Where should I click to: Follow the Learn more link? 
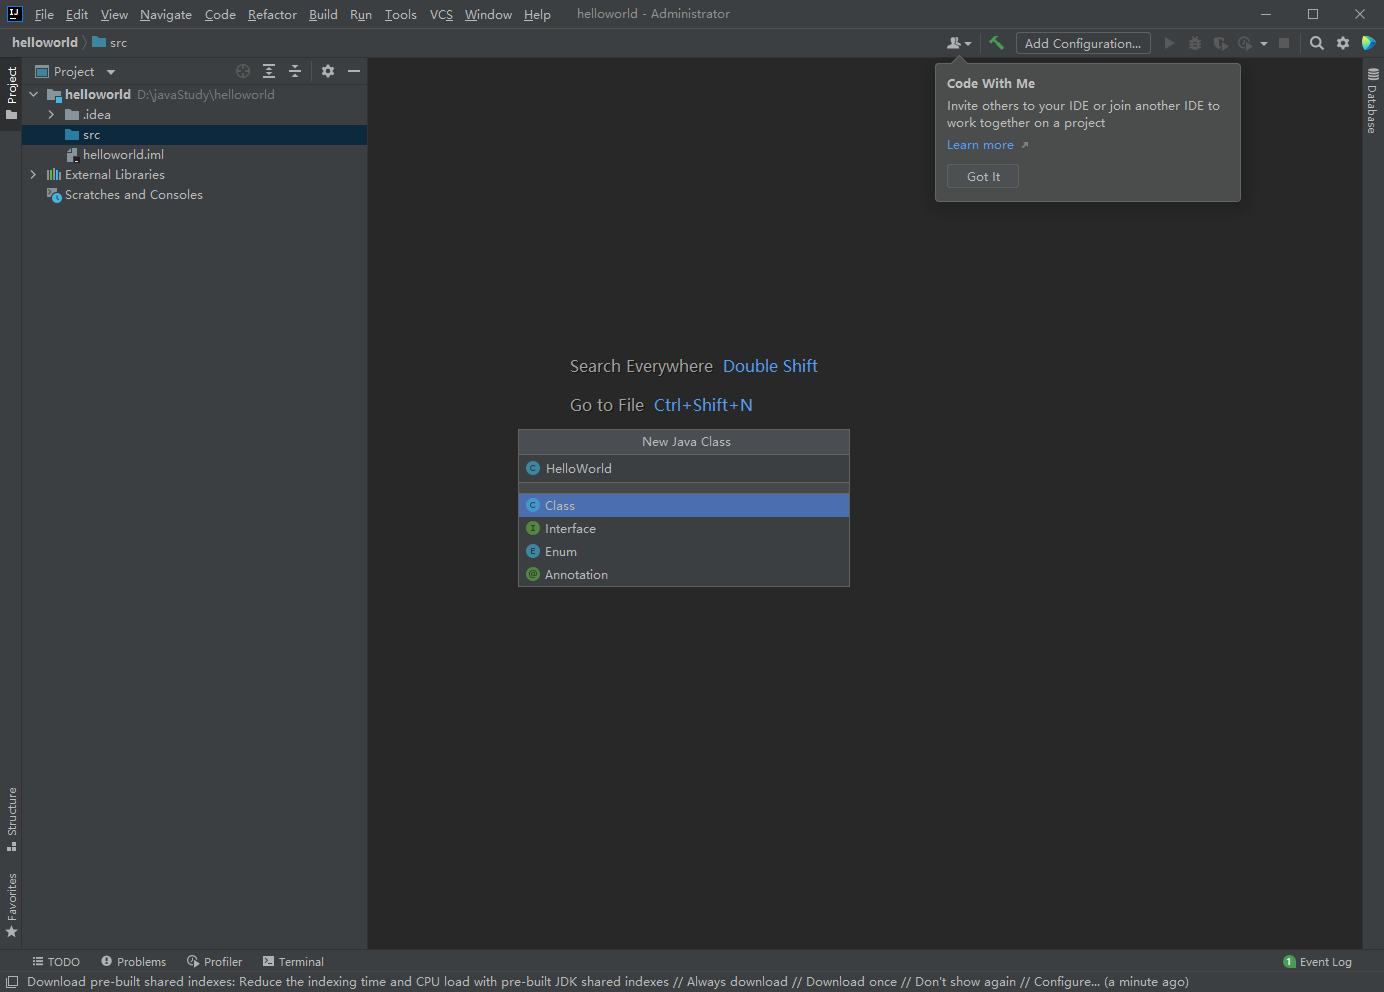[x=981, y=145]
